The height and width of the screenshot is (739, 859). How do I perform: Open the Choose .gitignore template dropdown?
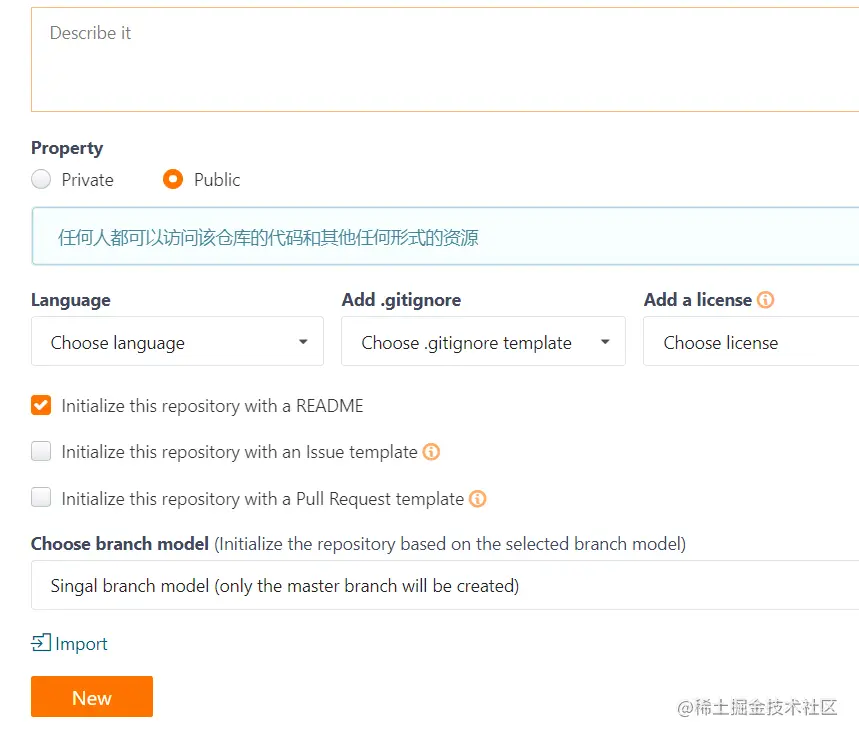click(x=483, y=341)
